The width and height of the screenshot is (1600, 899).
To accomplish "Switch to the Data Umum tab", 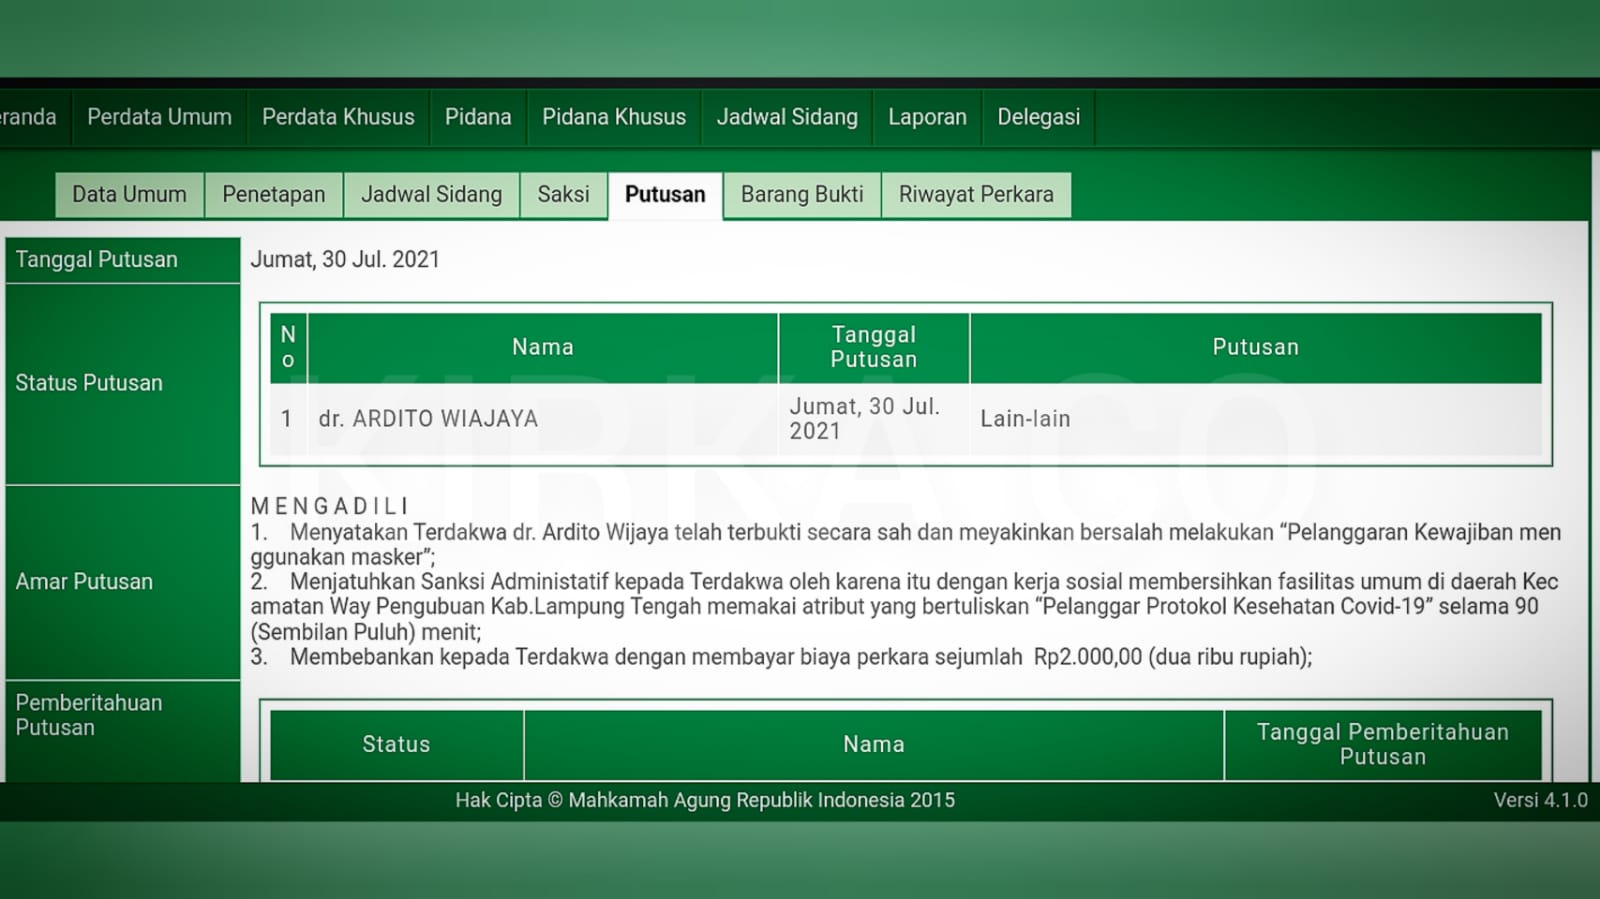I will (x=129, y=194).
